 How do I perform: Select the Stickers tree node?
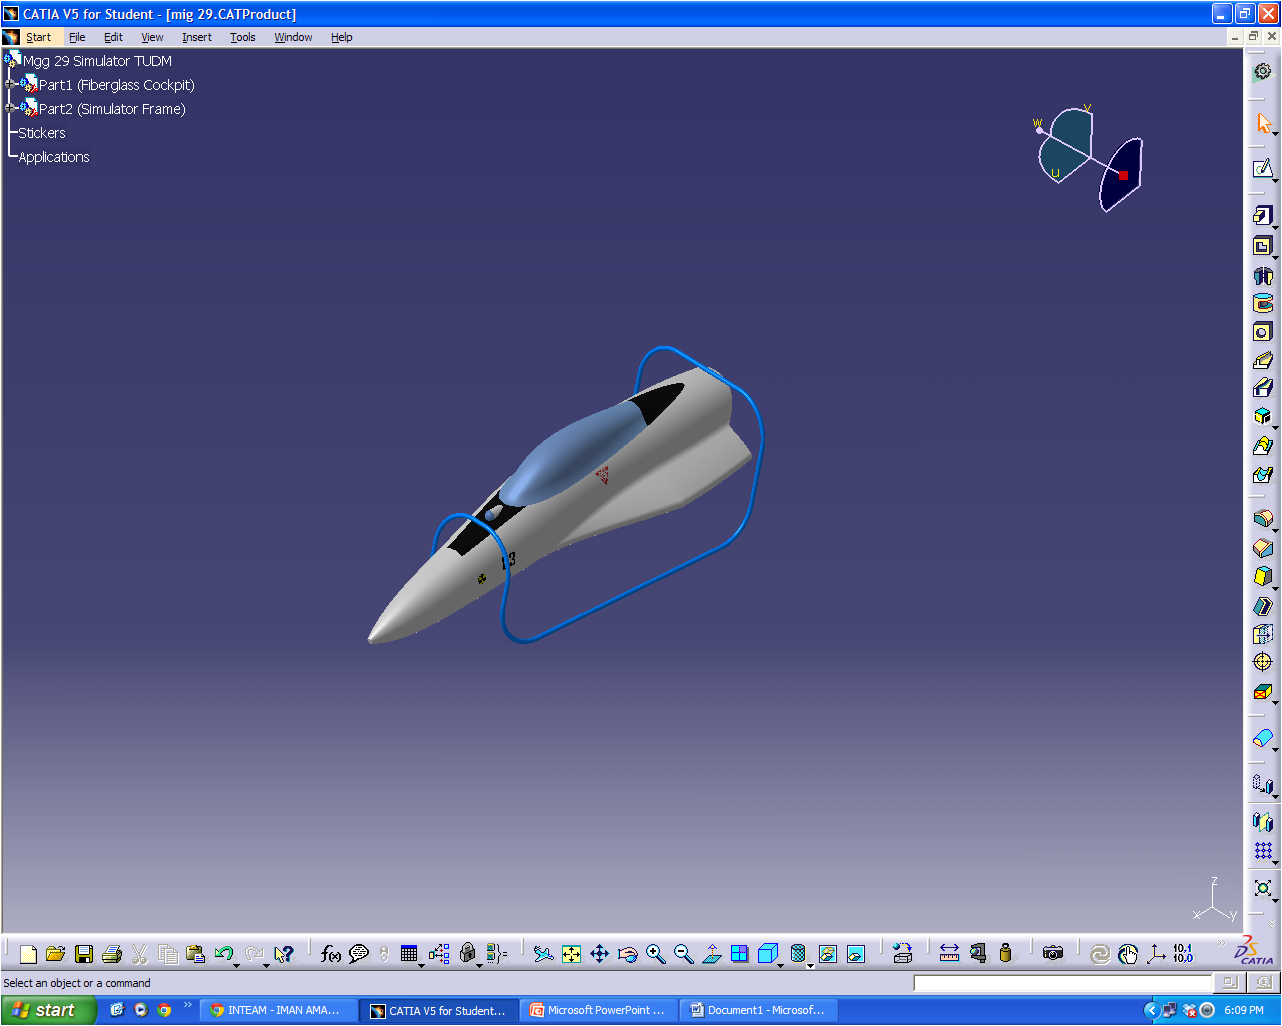(42, 133)
